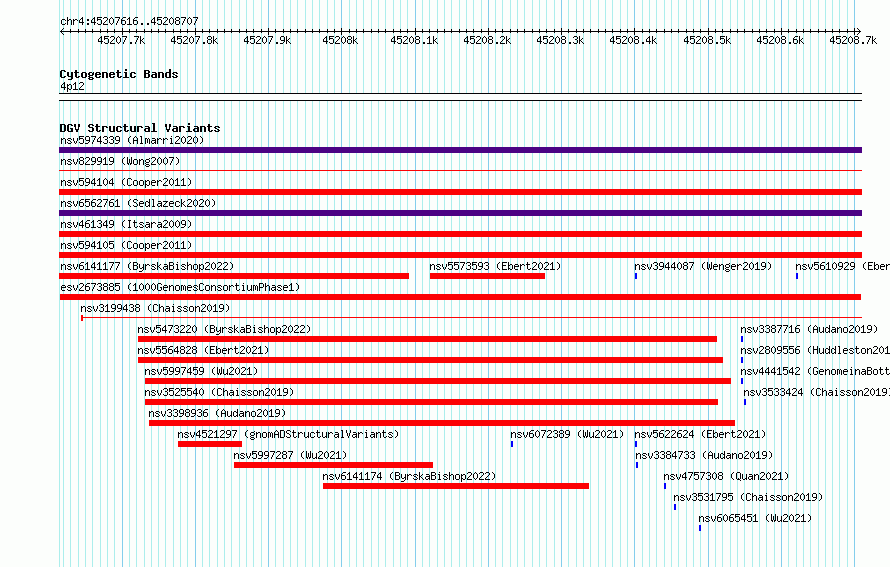Screen dimensions: 890x567
Task: Click nsv3384733 (Audano2019) label
Action: coord(704,455)
